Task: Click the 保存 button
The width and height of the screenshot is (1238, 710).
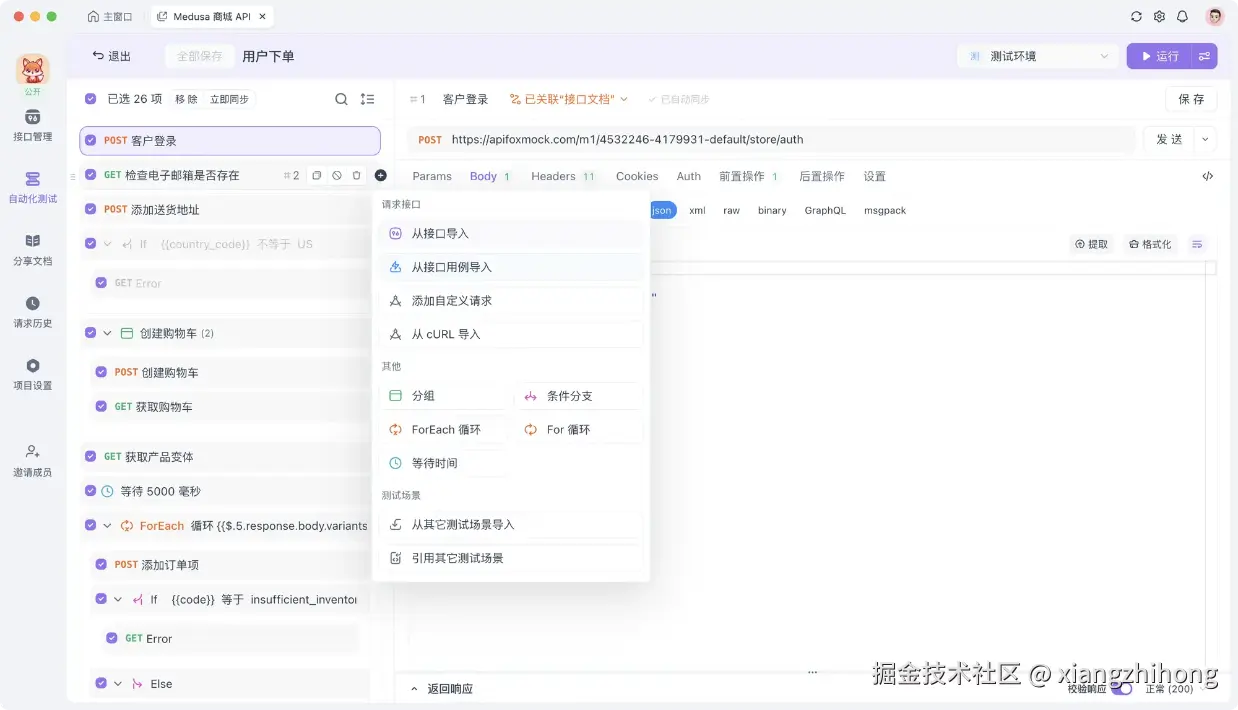Action: (x=1191, y=99)
